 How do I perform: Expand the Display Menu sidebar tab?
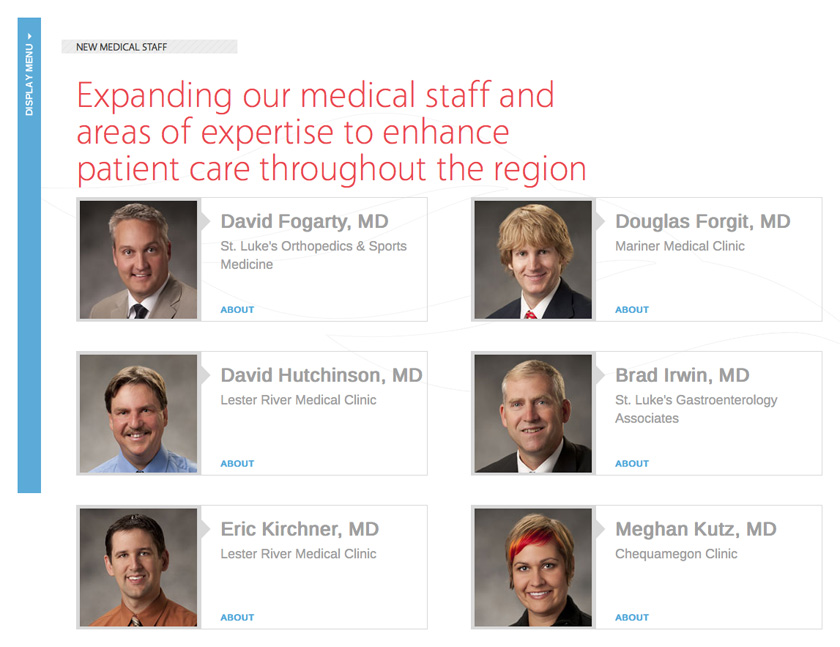[x=29, y=74]
